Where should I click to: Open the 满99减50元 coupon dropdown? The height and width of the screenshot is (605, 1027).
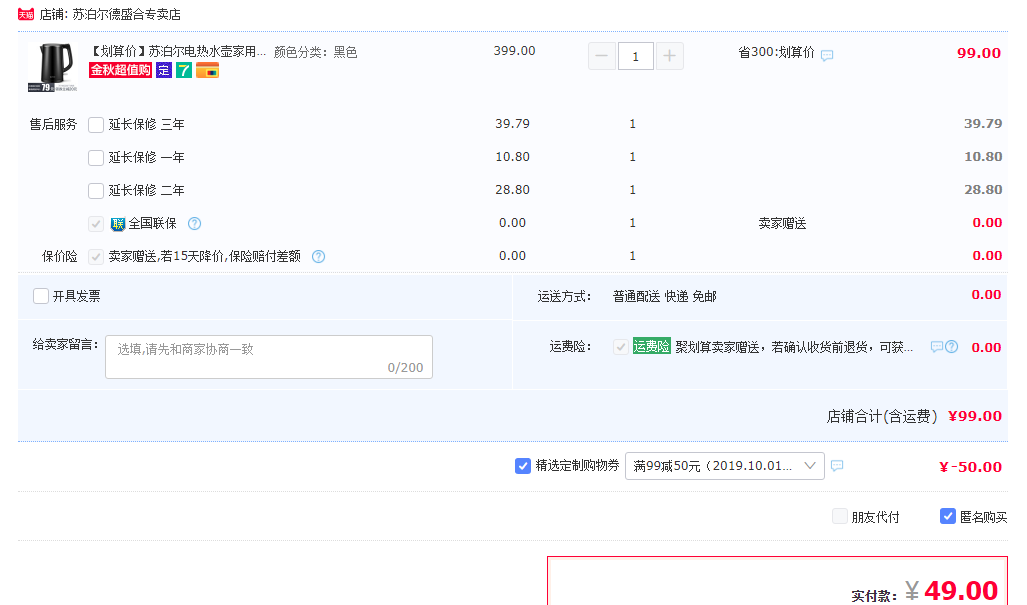click(x=725, y=466)
